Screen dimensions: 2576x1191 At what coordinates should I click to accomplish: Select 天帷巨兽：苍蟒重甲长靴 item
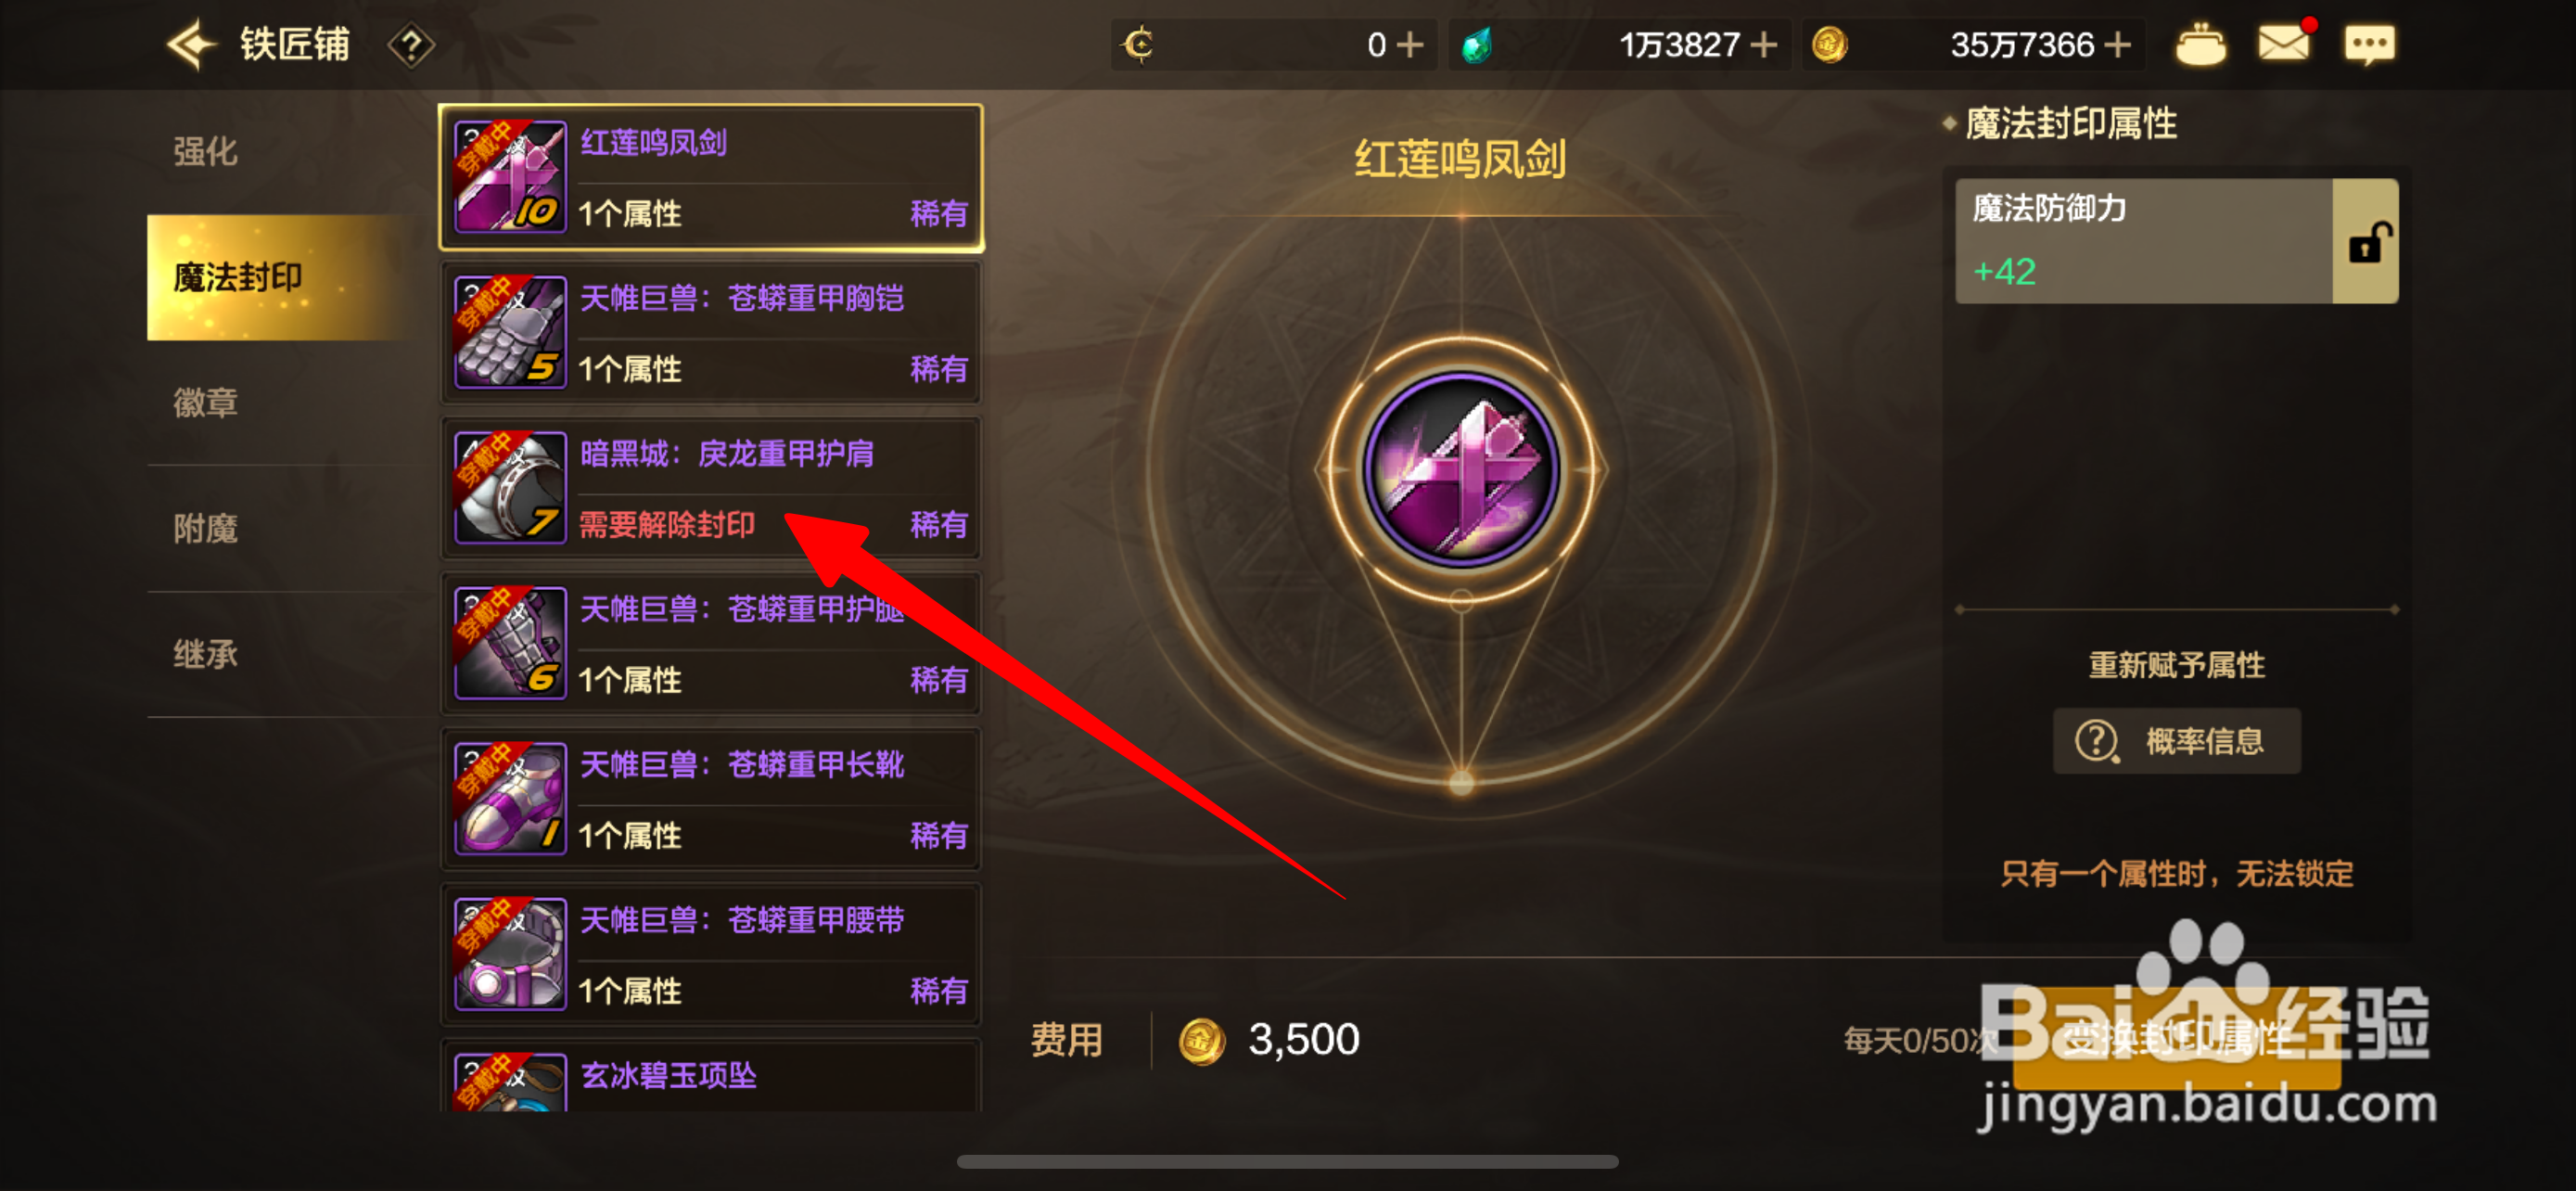click(x=711, y=799)
